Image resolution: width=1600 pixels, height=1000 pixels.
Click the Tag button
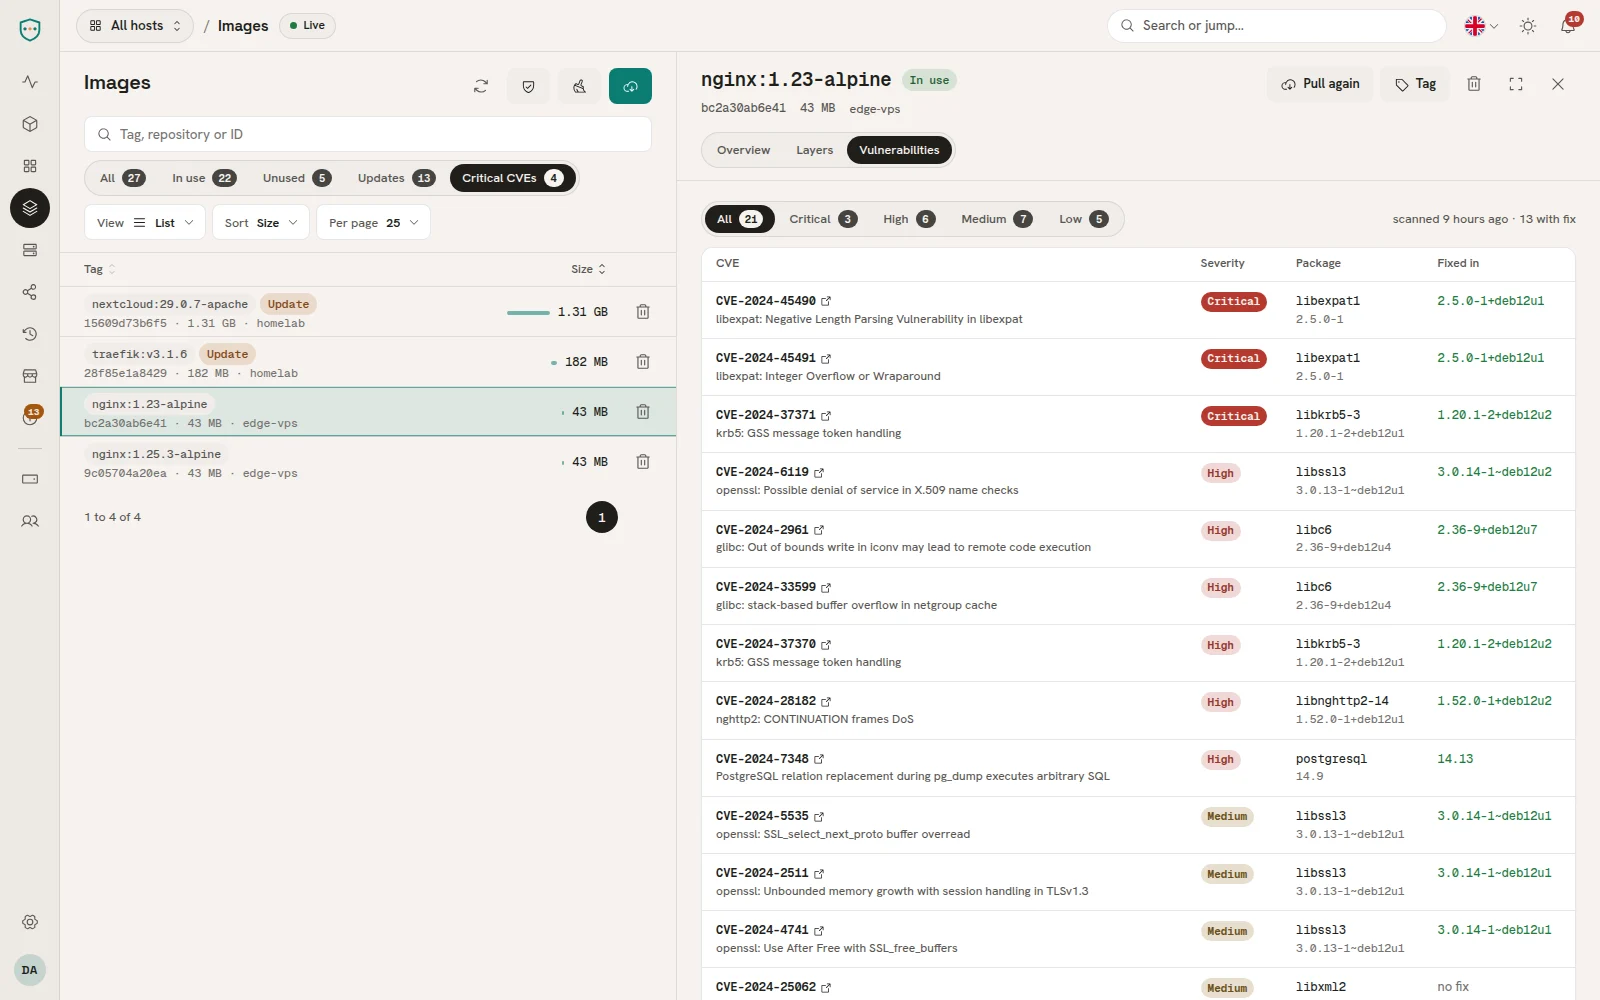pos(1415,84)
